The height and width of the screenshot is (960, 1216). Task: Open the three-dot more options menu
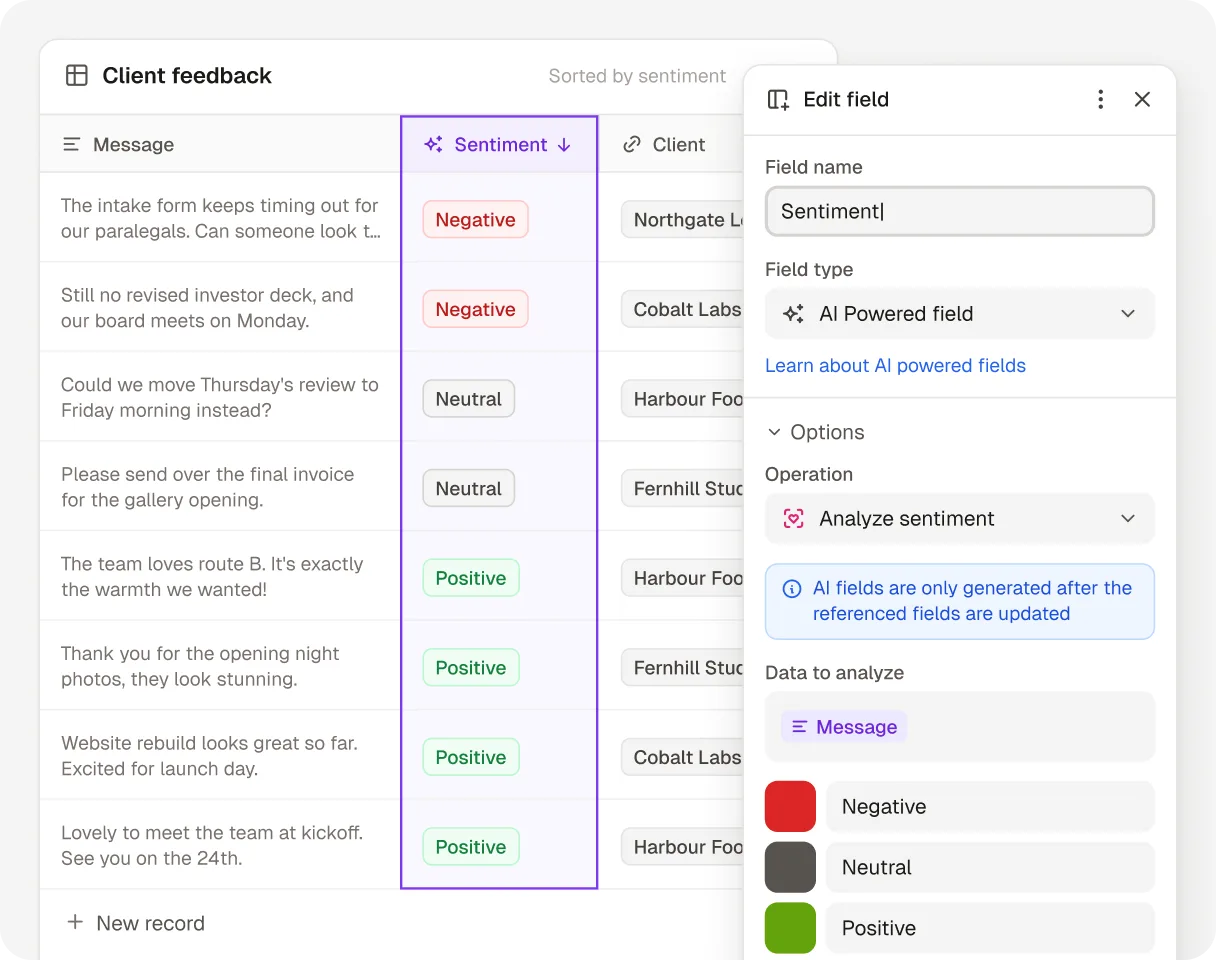[x=1100, y=99]
